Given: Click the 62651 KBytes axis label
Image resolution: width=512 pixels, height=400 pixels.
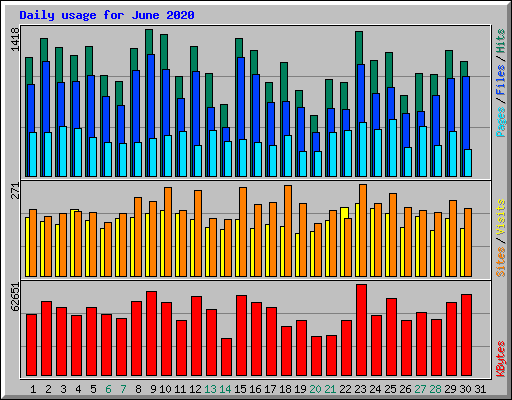Looking at the screenshot, I should point(15,297).
